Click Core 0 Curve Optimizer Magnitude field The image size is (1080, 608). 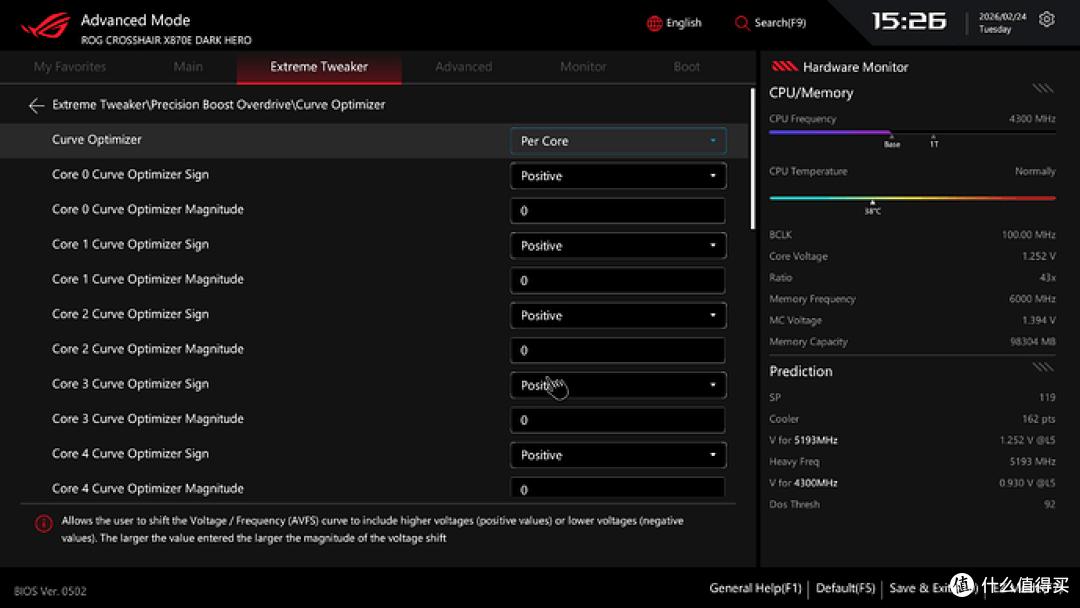(618, 211)
